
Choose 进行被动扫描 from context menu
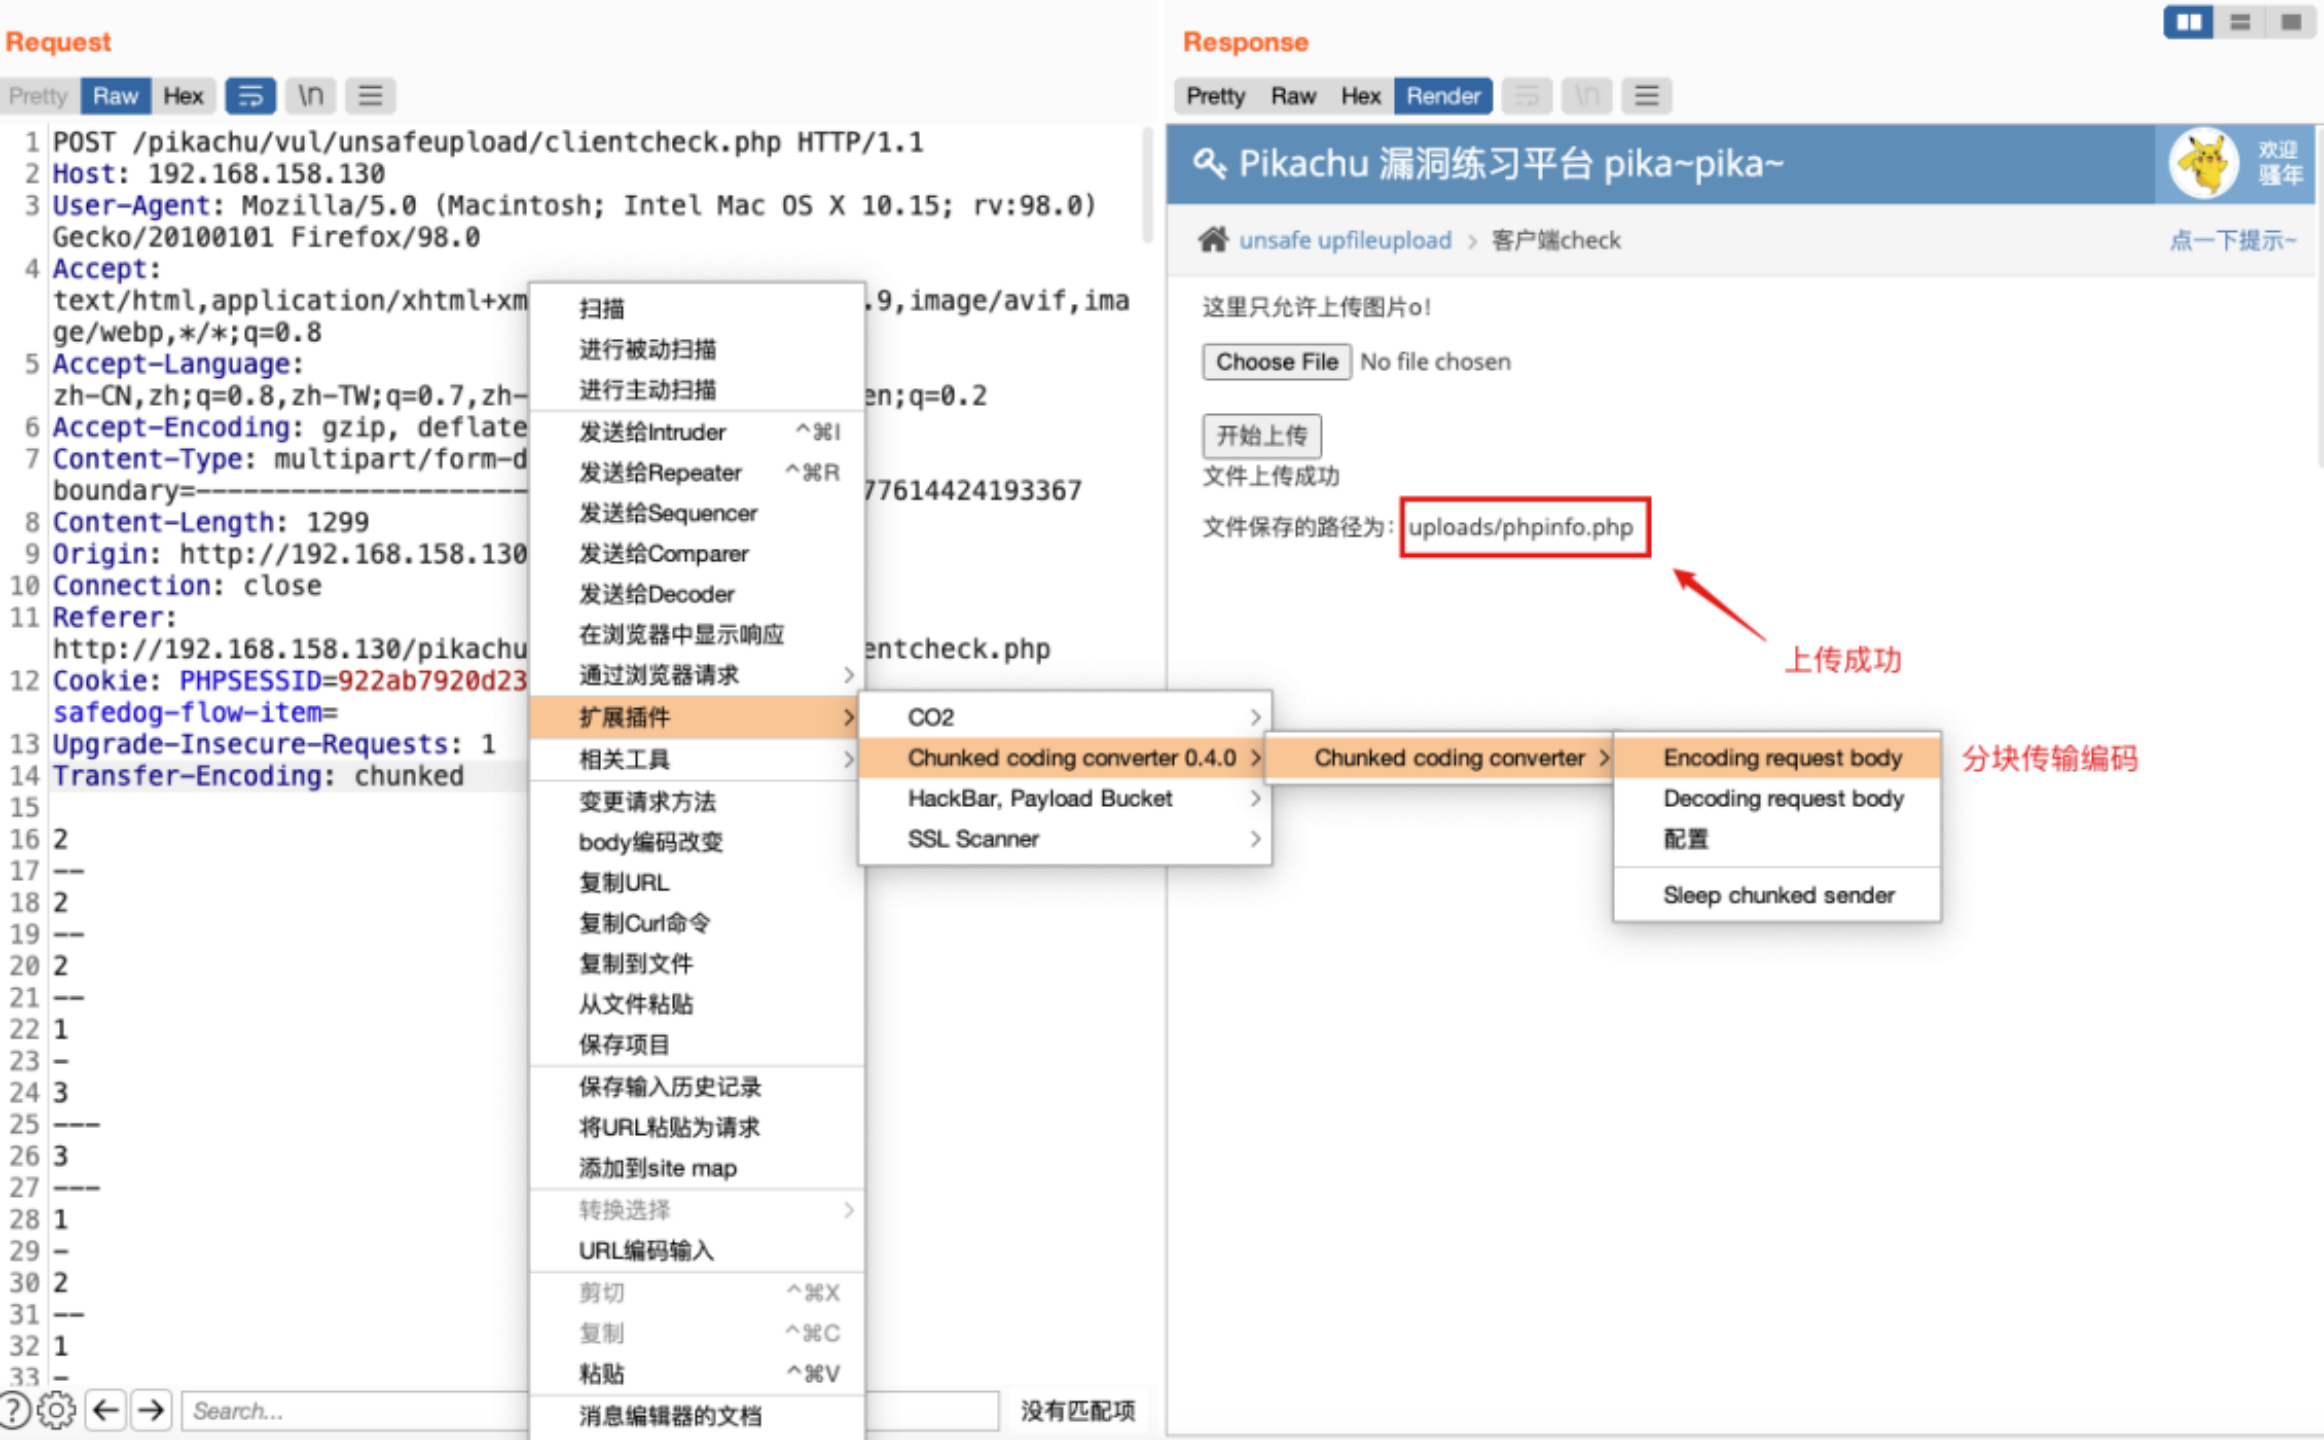point(696,349)
